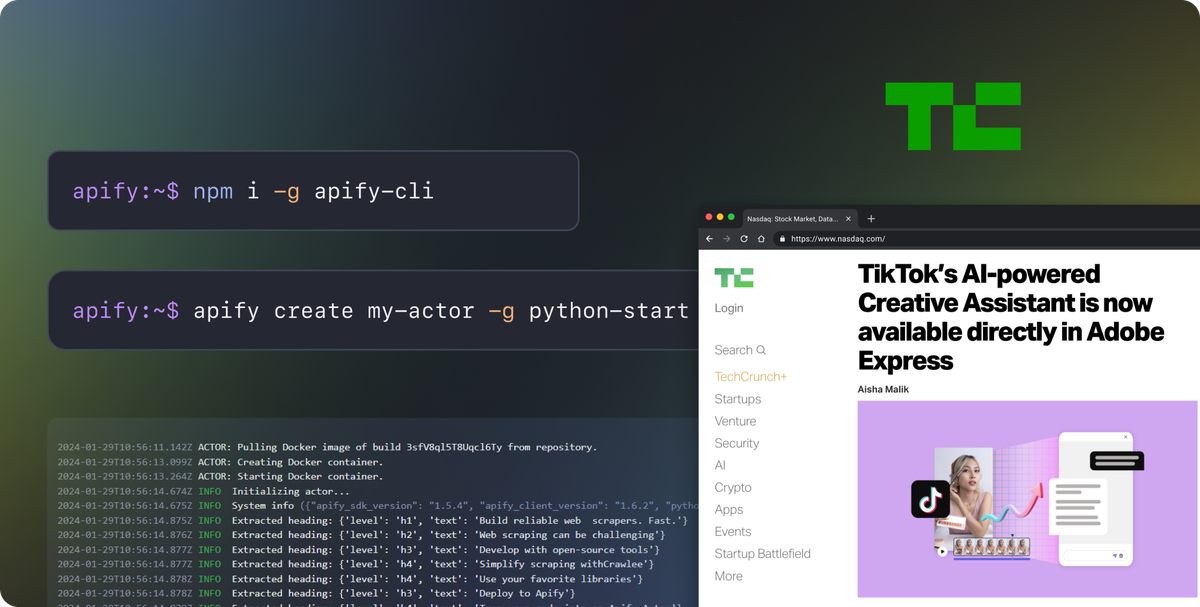
Task: Click the Login link
Action: 728,308
